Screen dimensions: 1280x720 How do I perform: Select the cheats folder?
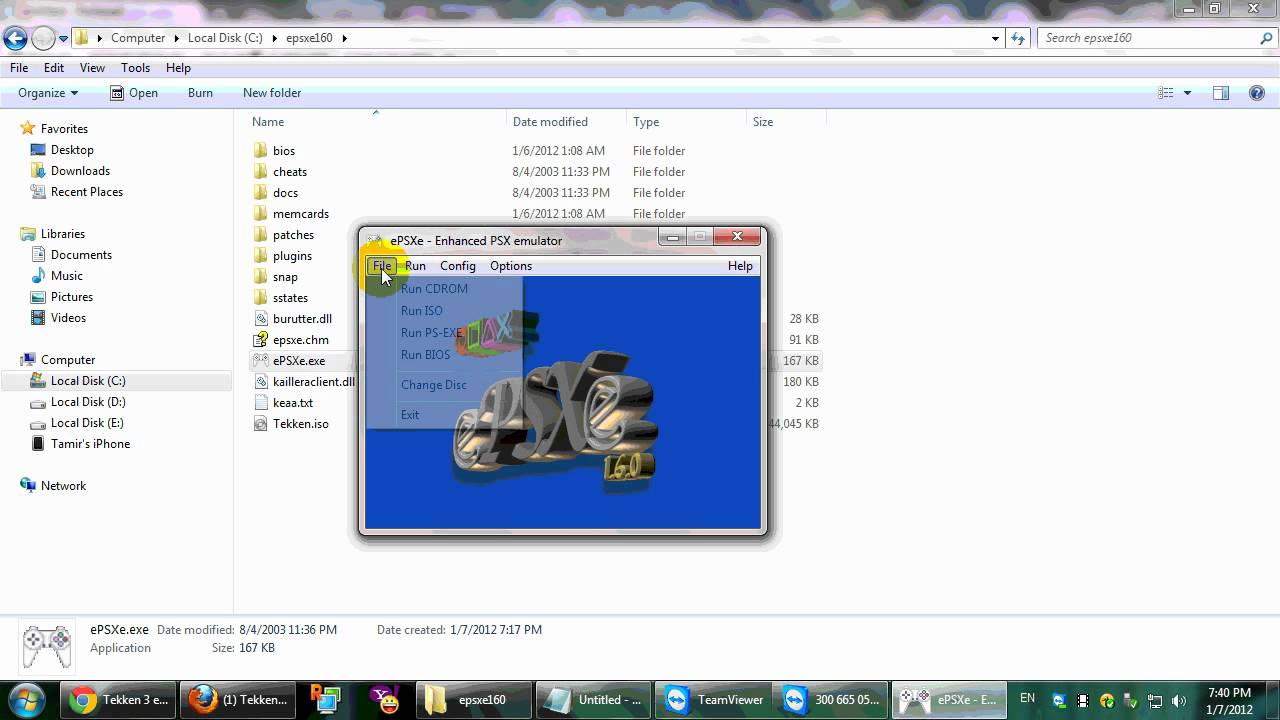click(x=290, y=172)
